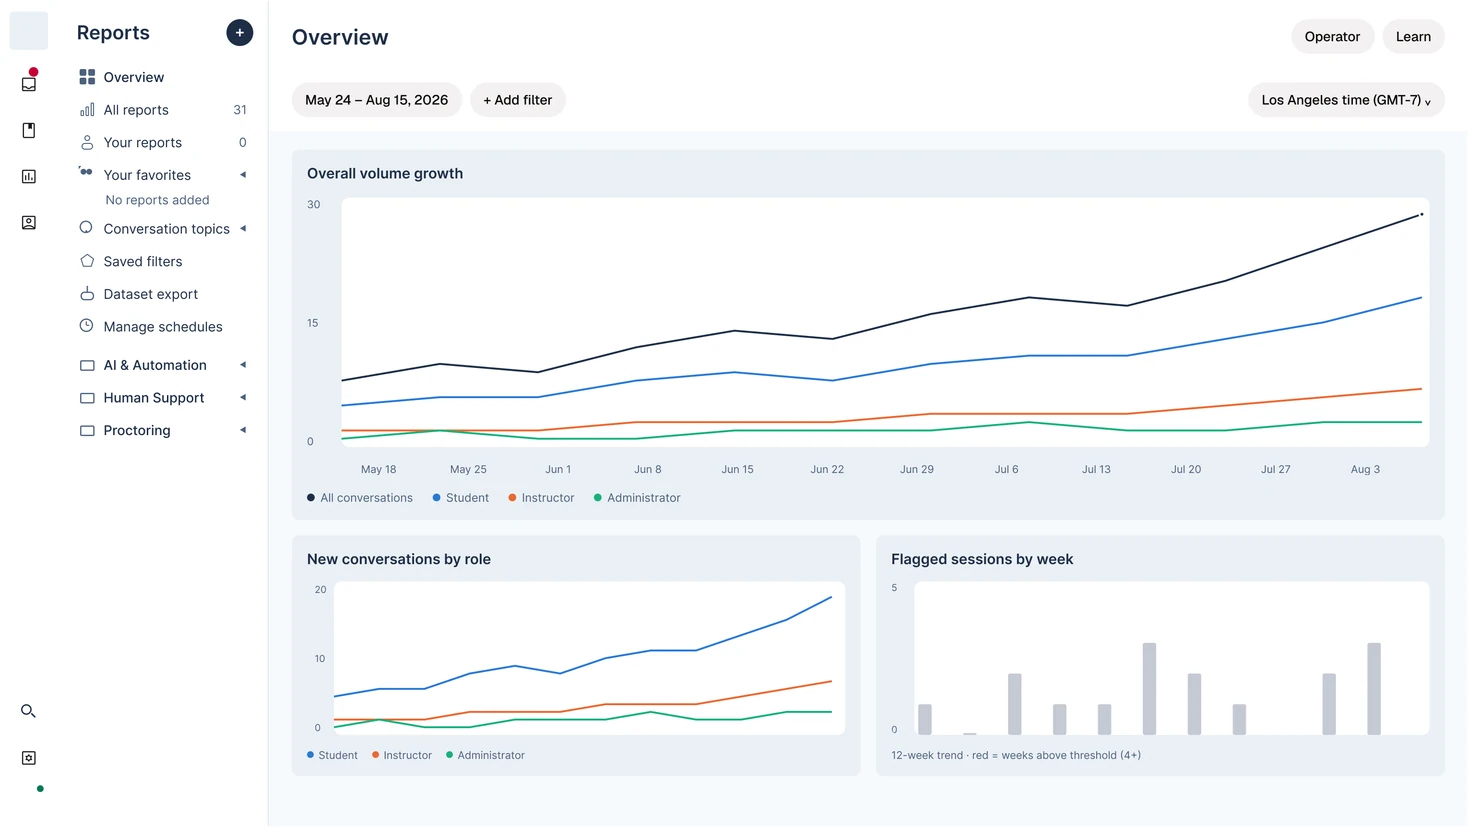Viewport: 1468px width, 827px height.
Task: Click the workspace avatar at top left
Action: tap(29, 31)
